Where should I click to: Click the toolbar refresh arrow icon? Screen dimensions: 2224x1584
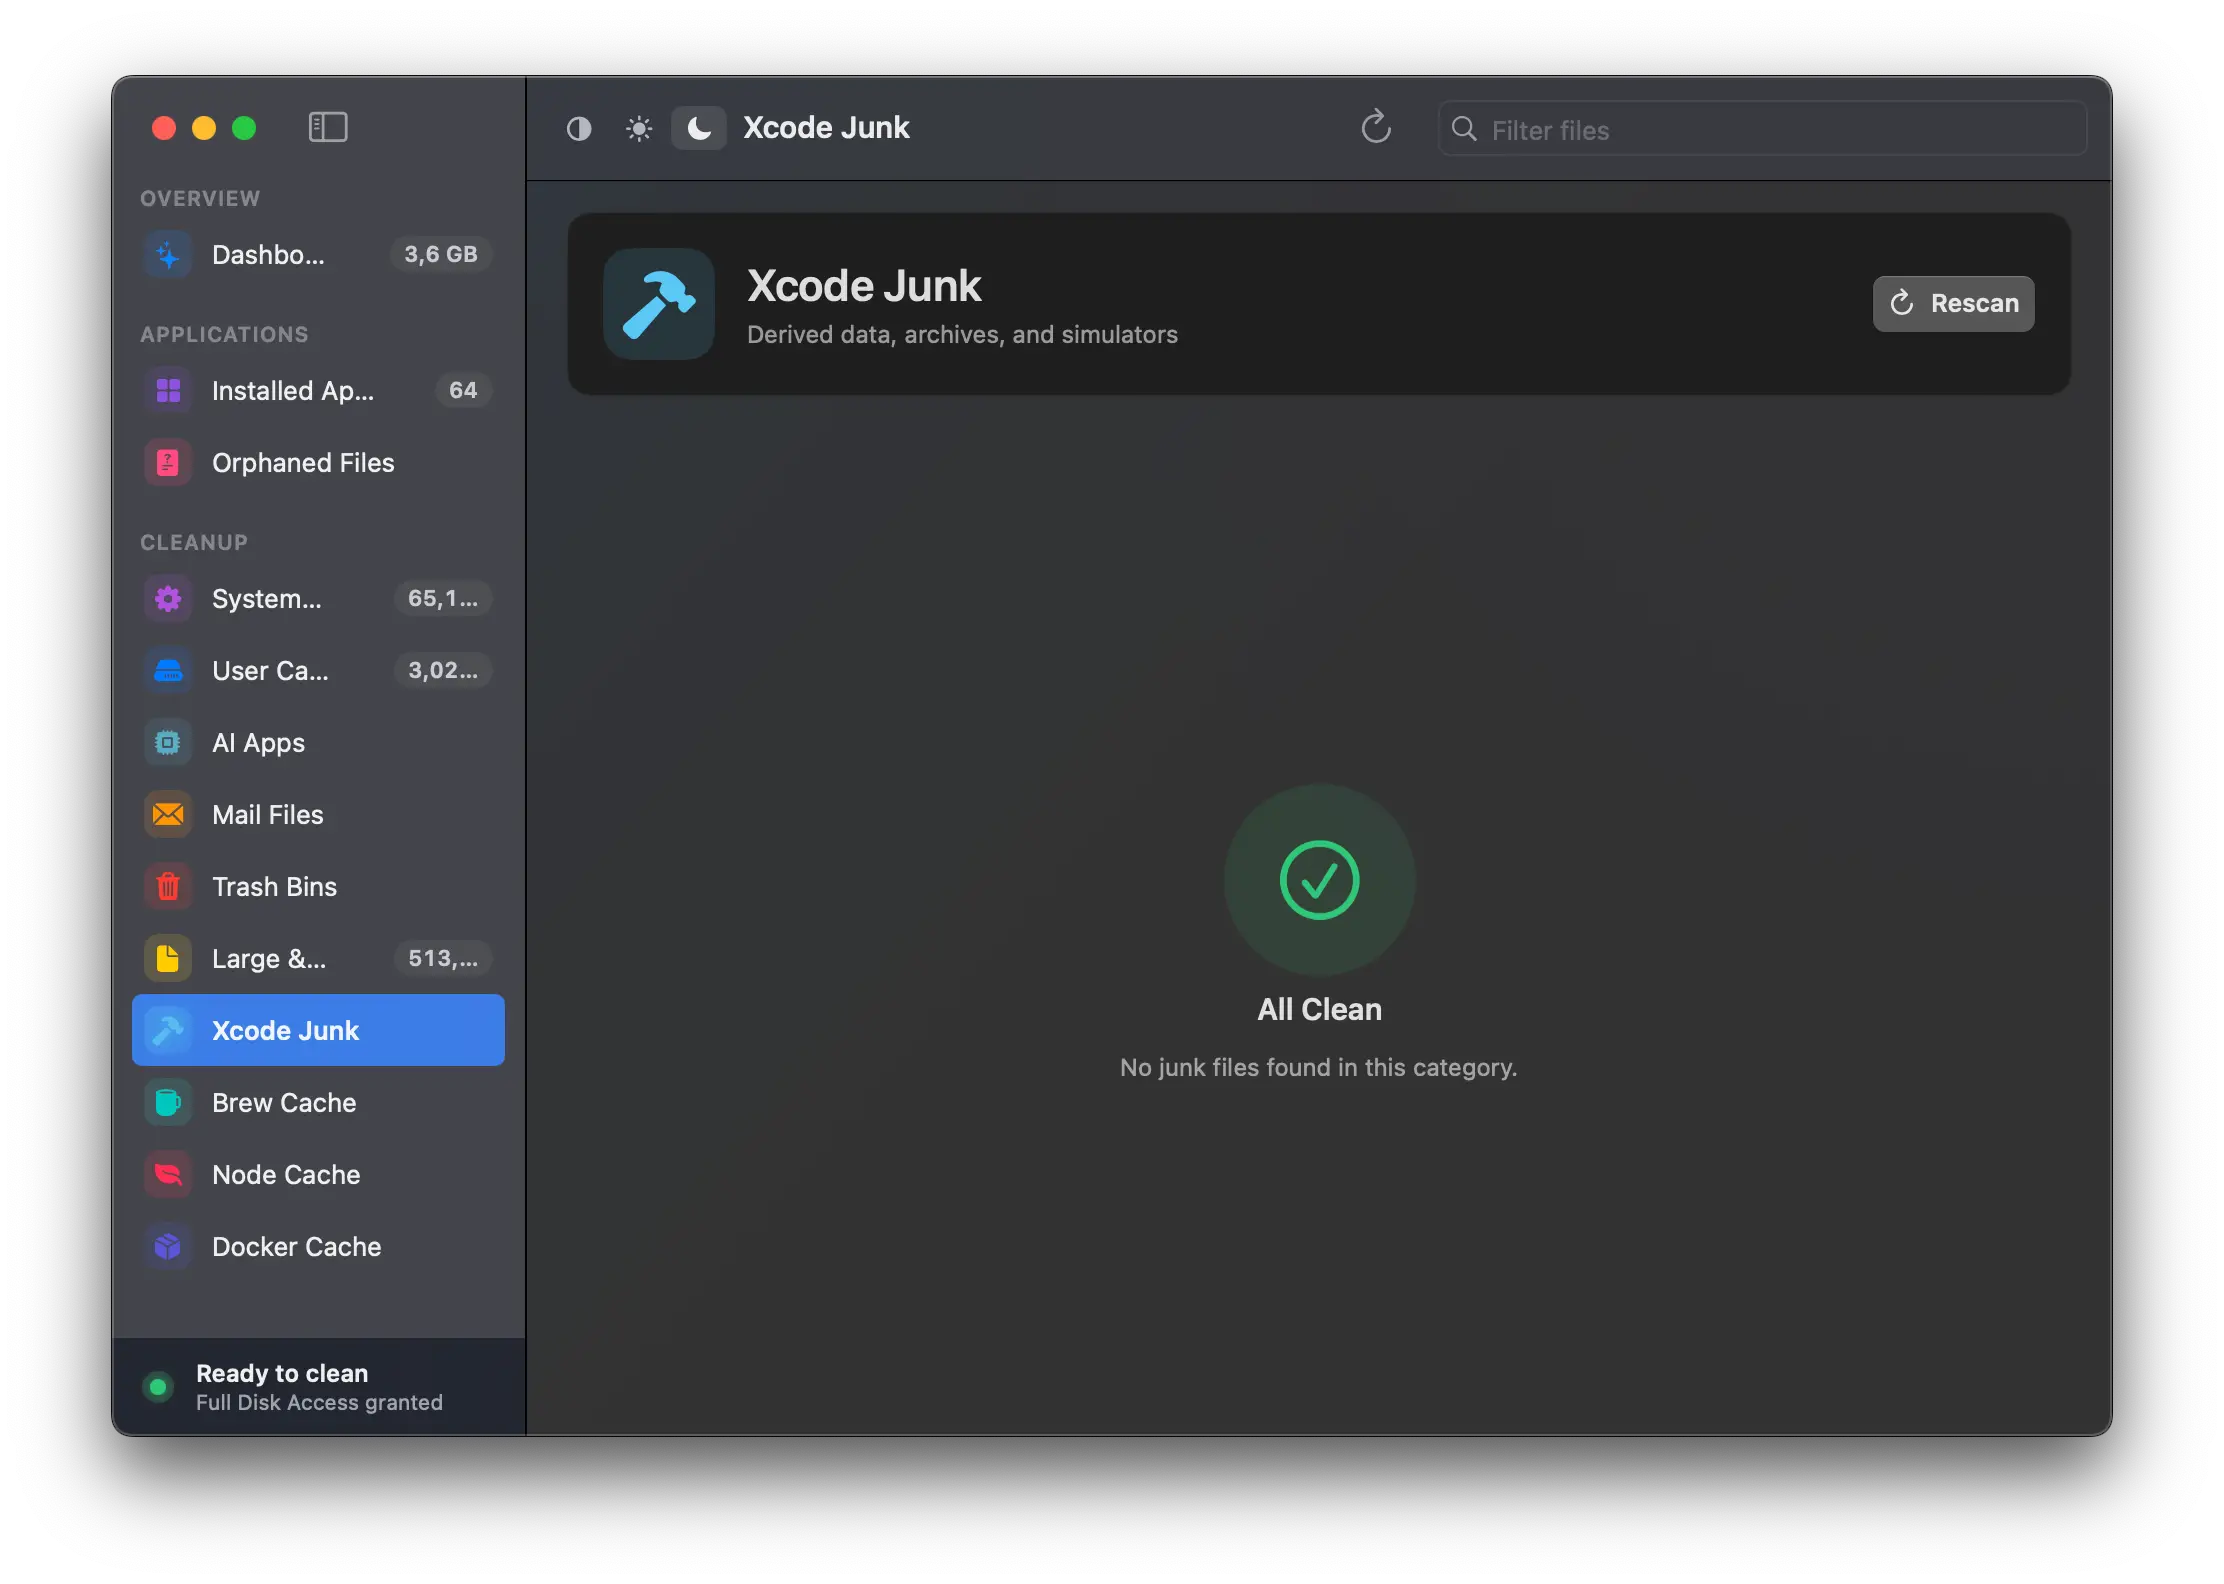click(1376, 127)
